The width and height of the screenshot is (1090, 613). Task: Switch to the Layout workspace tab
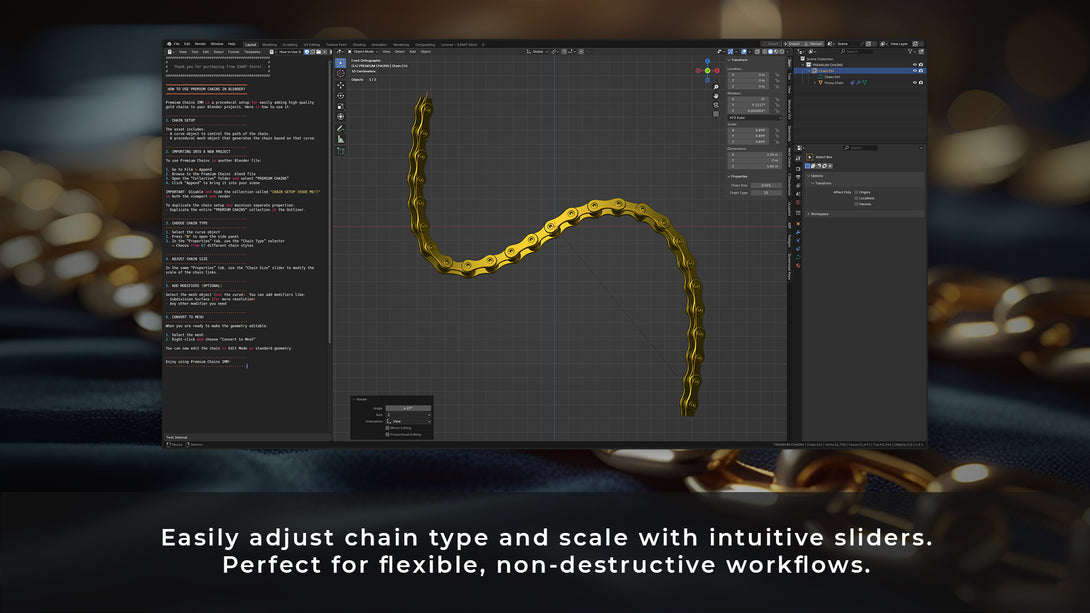(x=250, y=44)
